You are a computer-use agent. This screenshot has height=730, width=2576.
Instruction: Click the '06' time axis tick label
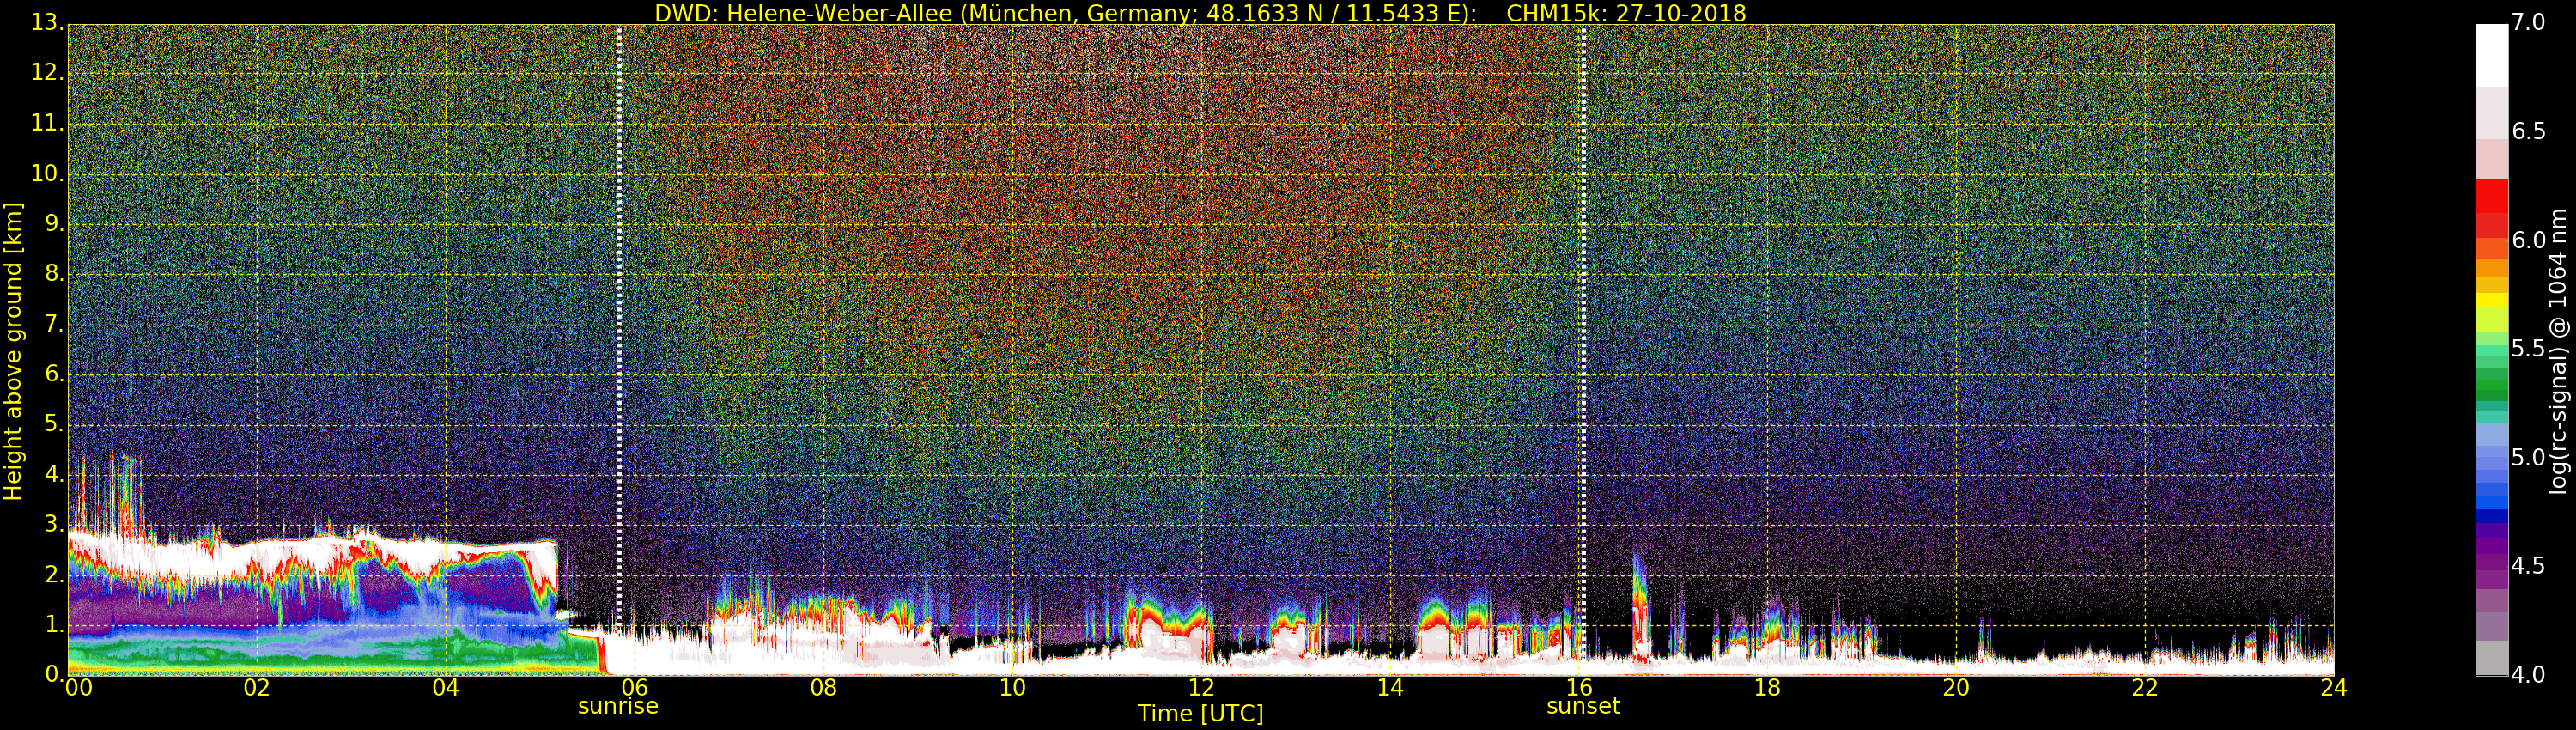click(635, 688)
